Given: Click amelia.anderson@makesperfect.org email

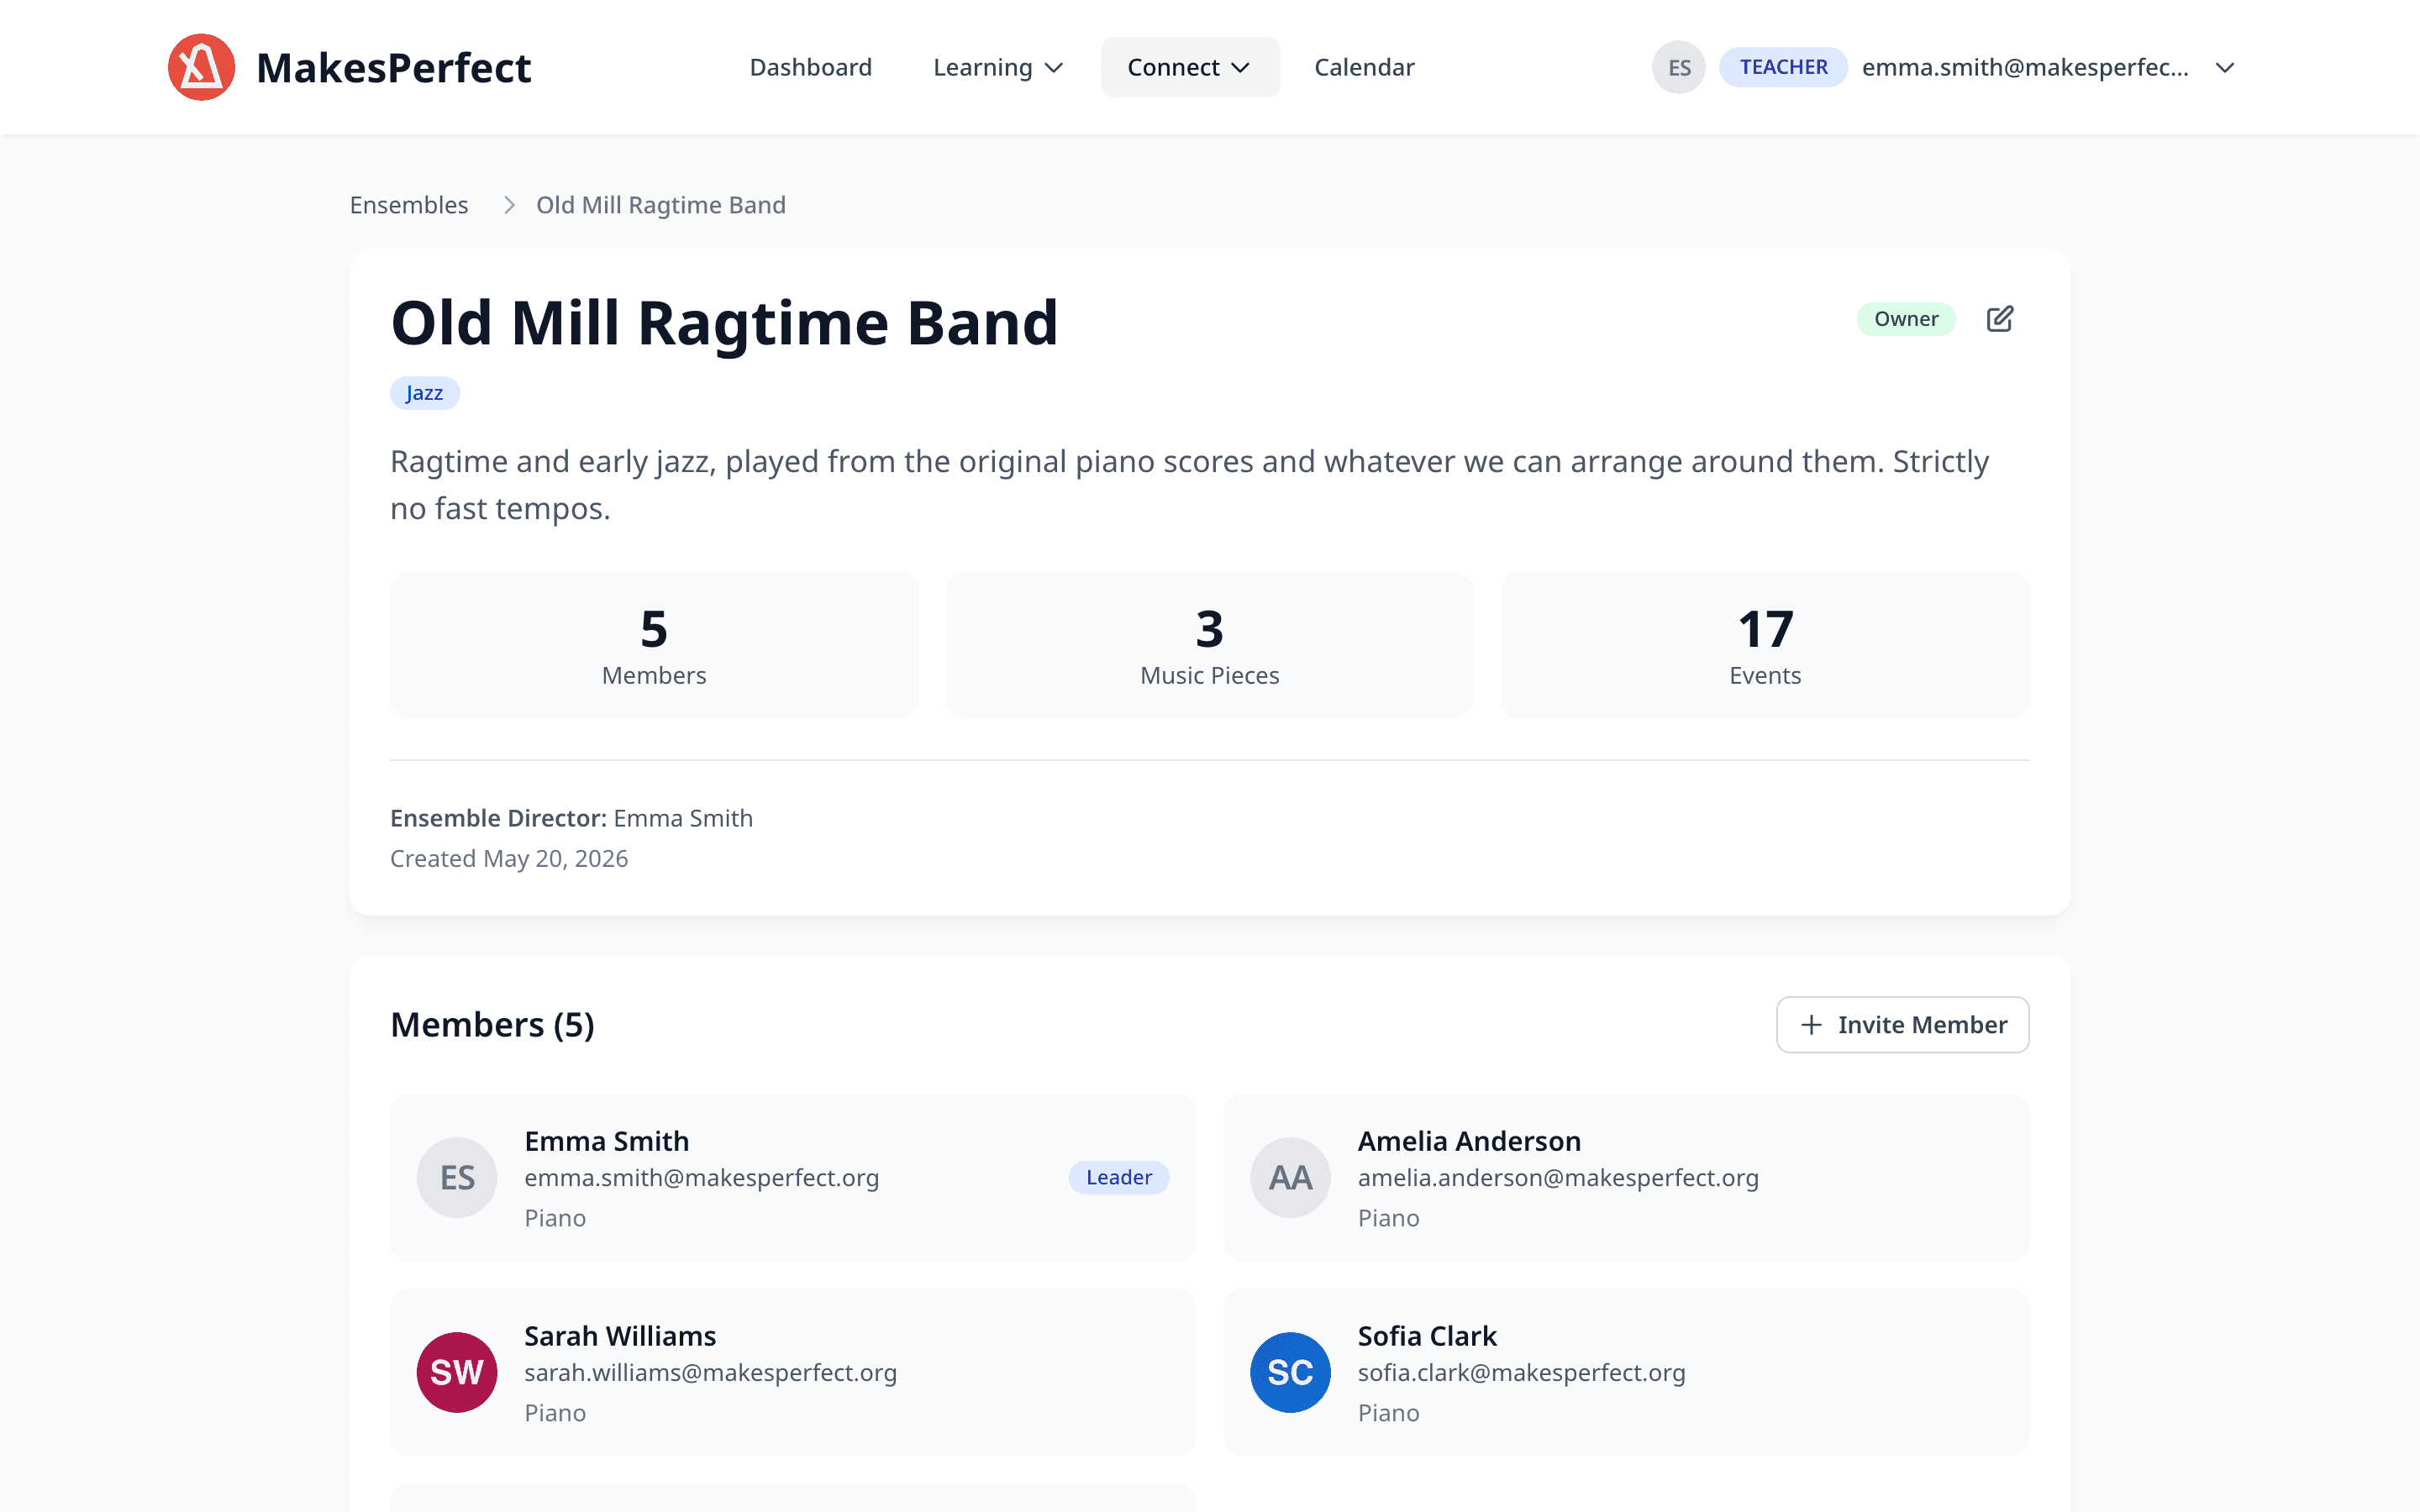Looking at the screenshot, I should tap(1558, 1178).
